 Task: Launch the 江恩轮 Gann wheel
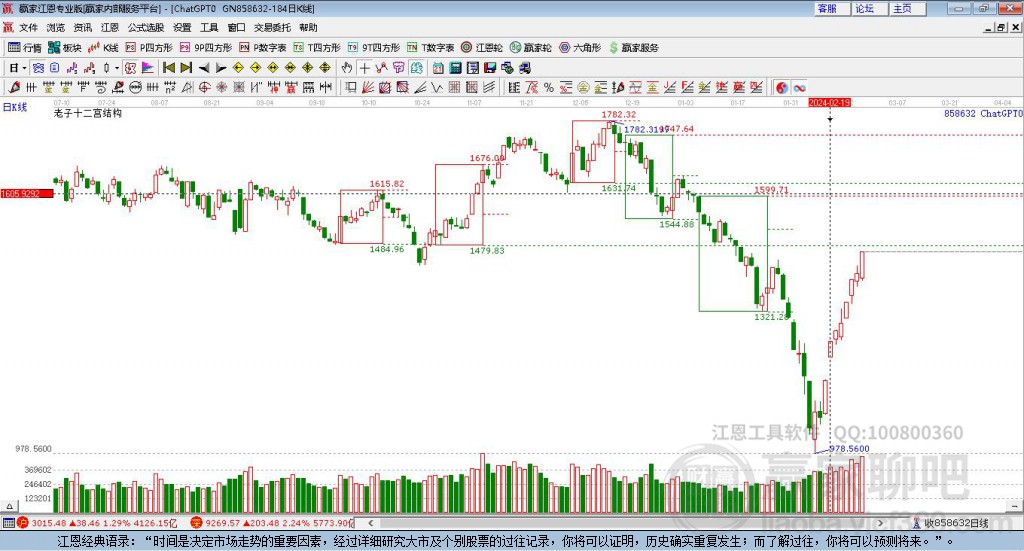pos(482,48)
